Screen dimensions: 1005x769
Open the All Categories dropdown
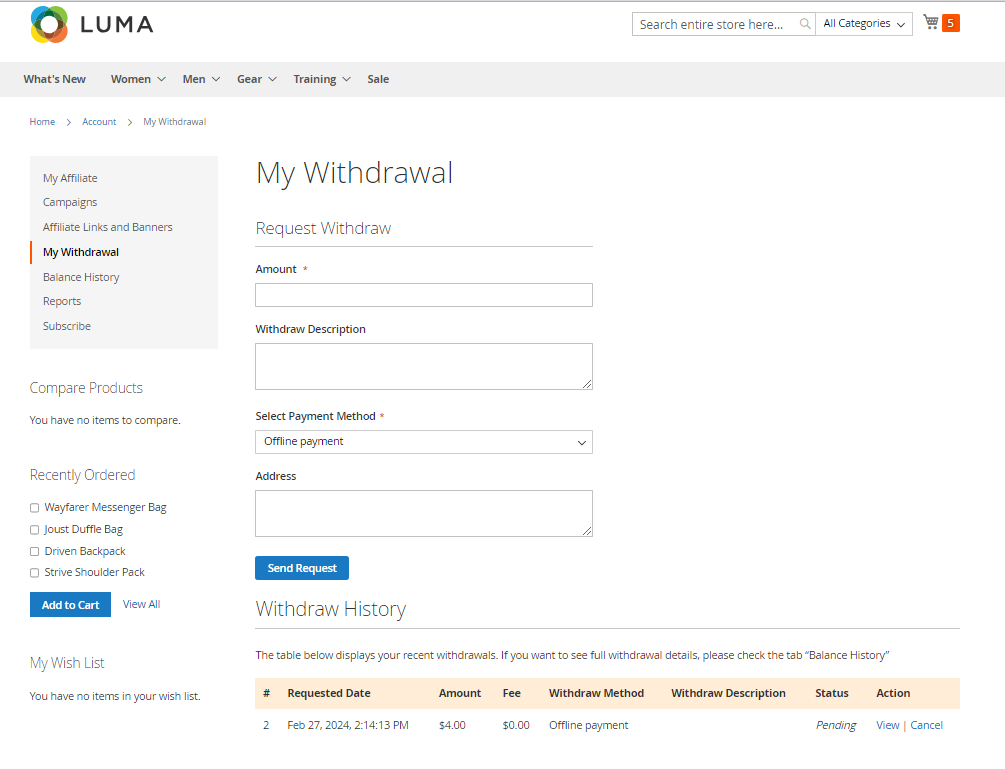click(864, 24)
